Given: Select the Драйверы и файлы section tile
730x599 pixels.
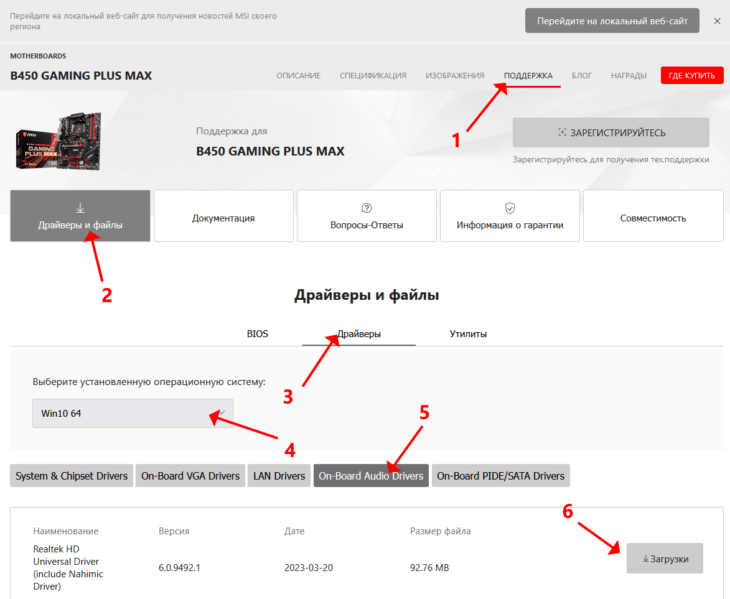Looking at the screenshot, I should point(80,215).
